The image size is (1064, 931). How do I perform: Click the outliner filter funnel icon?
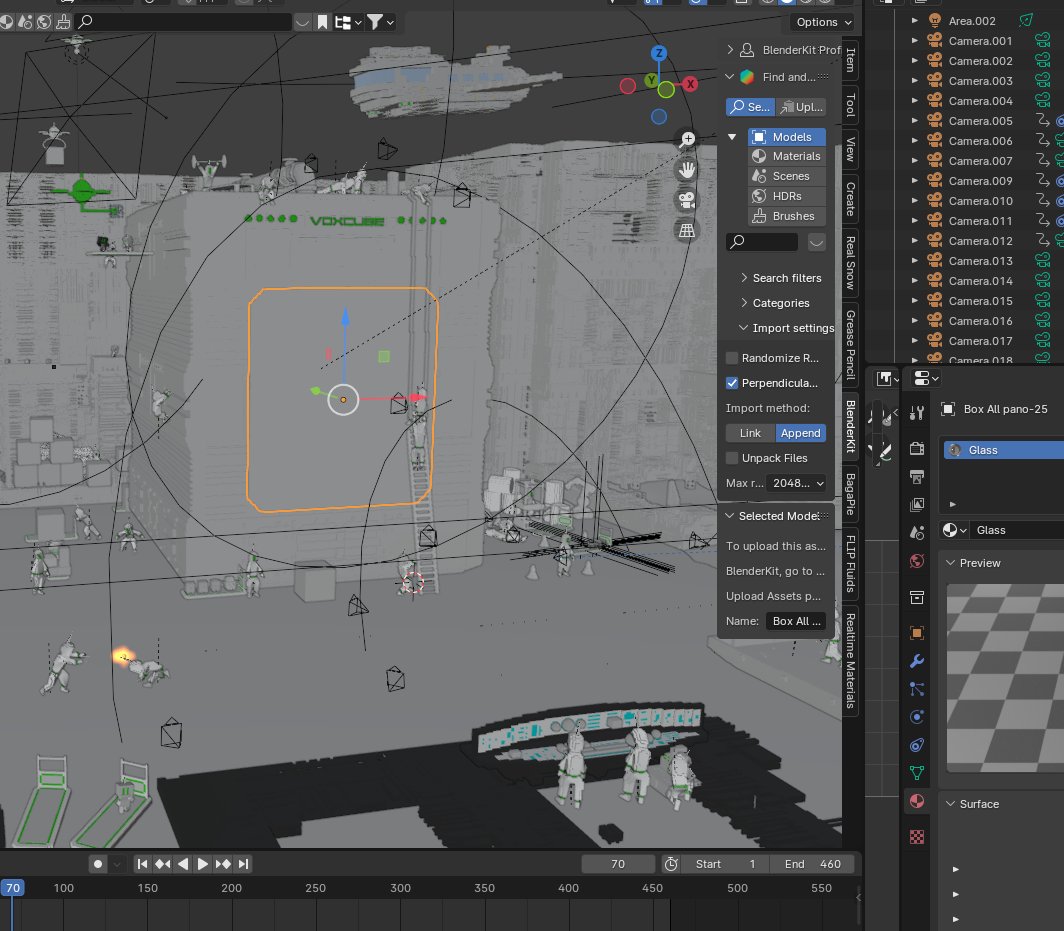pos(375,22)
